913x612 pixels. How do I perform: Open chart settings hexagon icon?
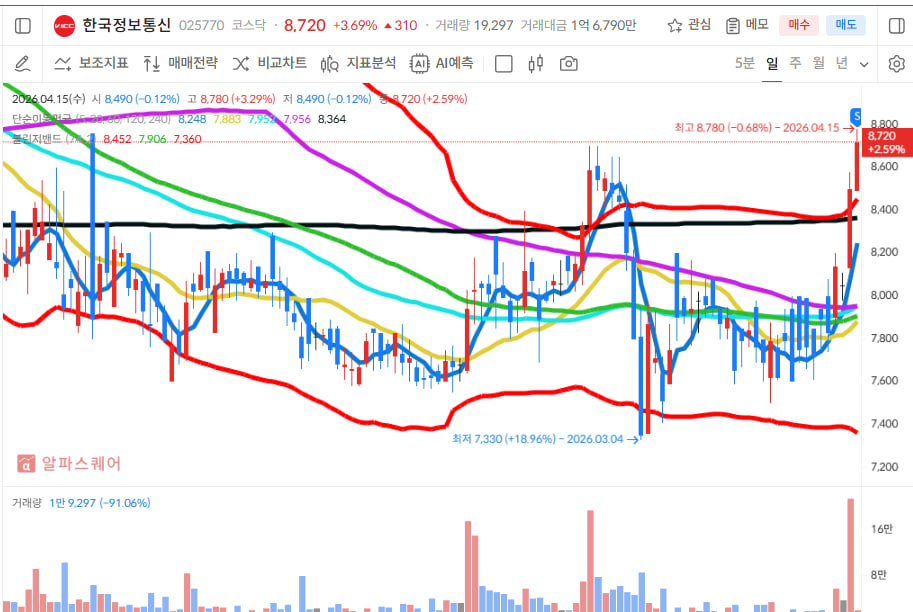895,64
